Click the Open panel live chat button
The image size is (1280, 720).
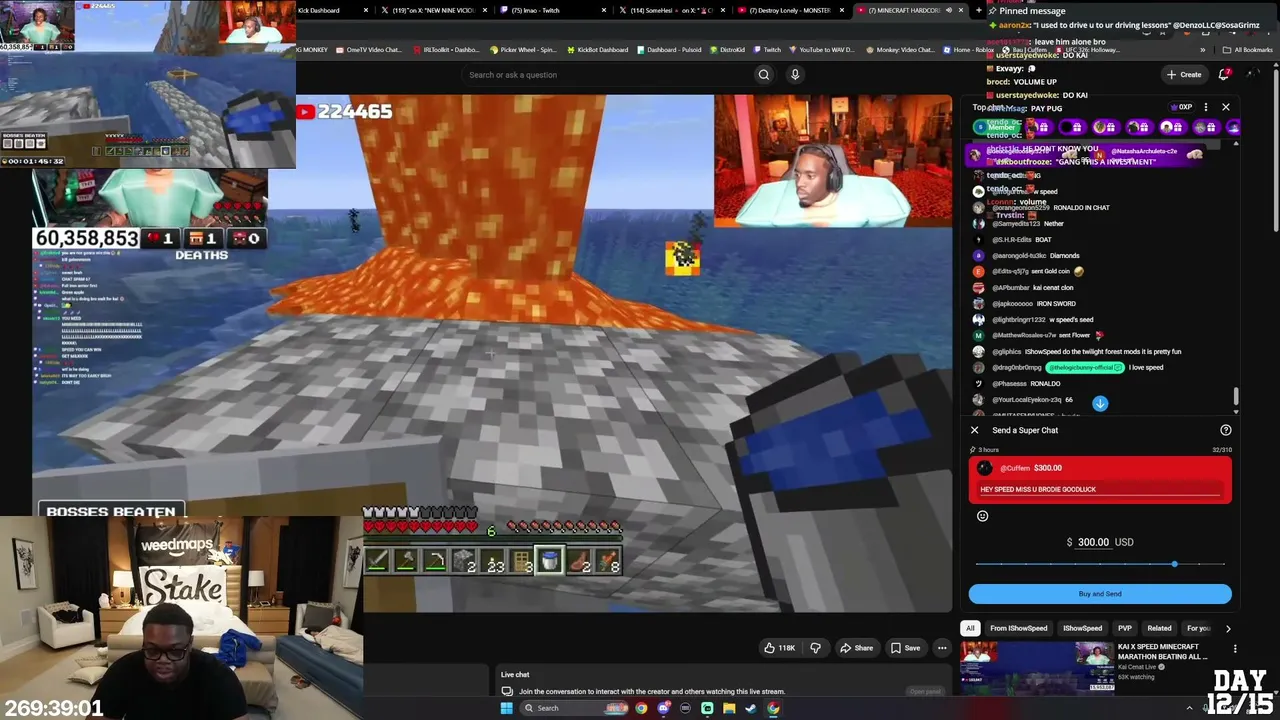(925, 691)
